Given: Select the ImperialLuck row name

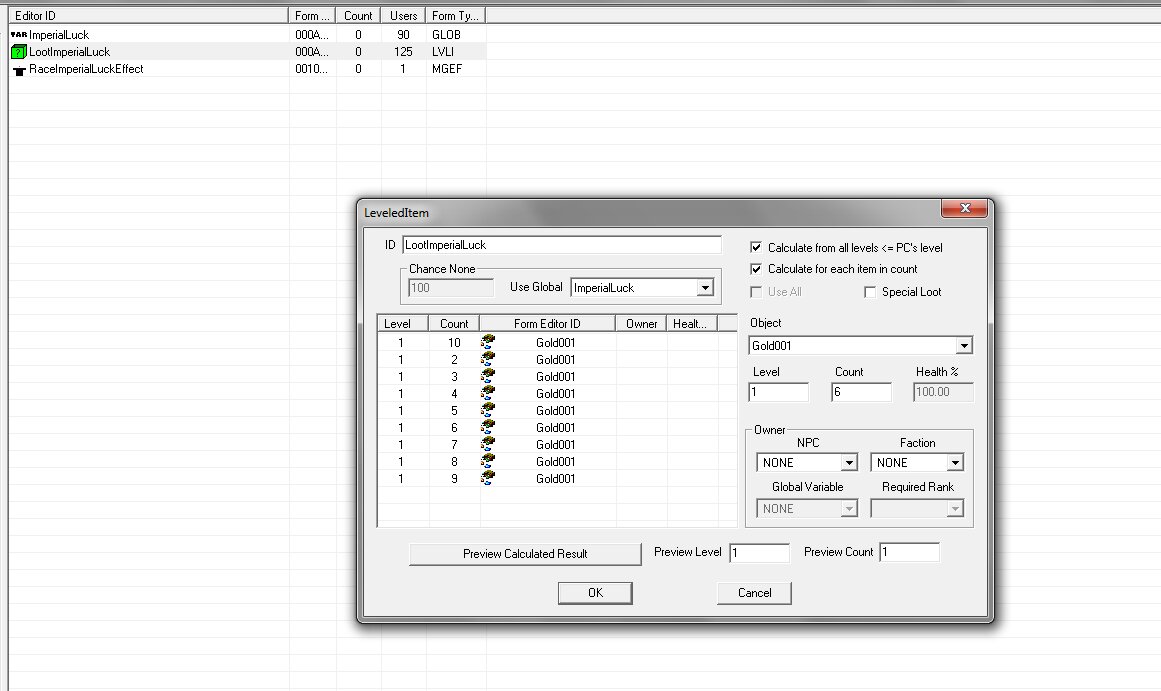Looking at the screenshot, I should pyautogui.click(x=58, y=35).
